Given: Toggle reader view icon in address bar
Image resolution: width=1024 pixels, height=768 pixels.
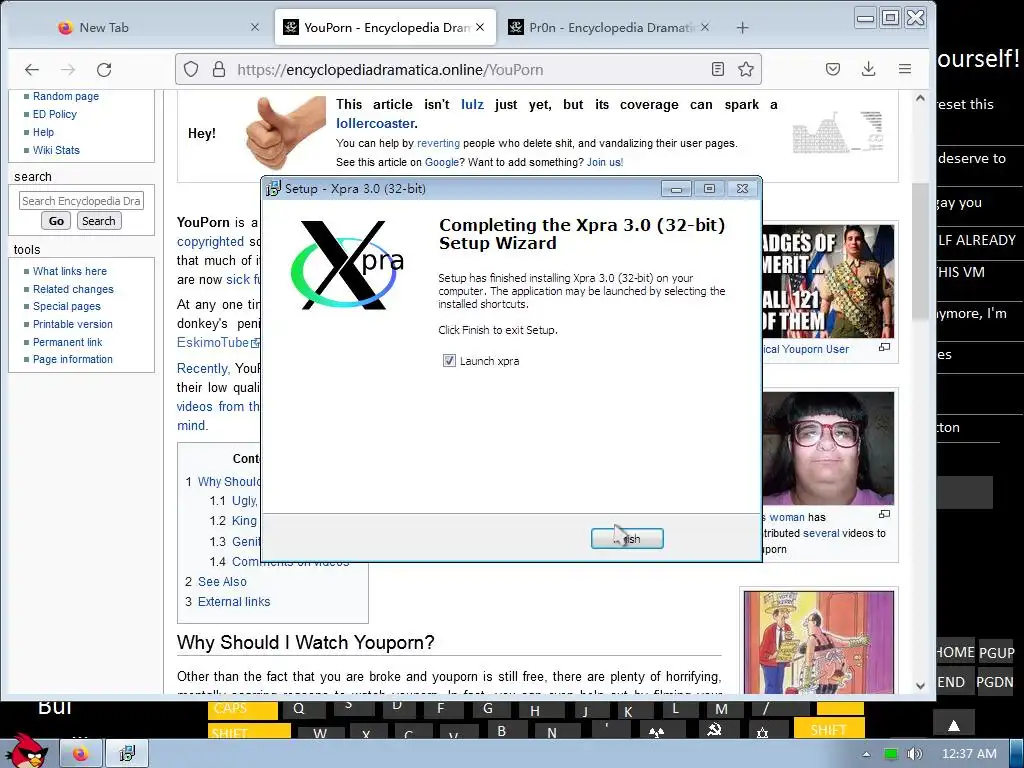Looking at the screenshot, I should [x=718, y=69].
